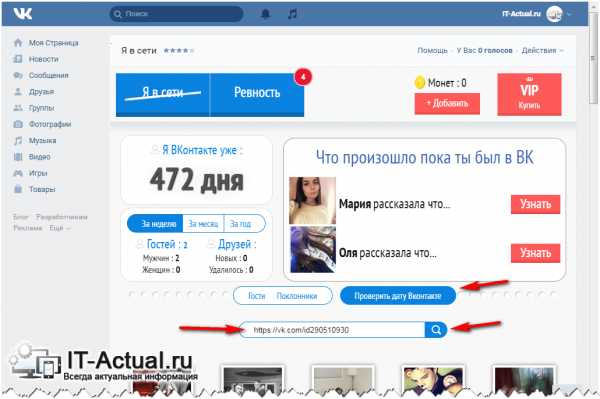Open the notifications bell icon

coord(266,14)
